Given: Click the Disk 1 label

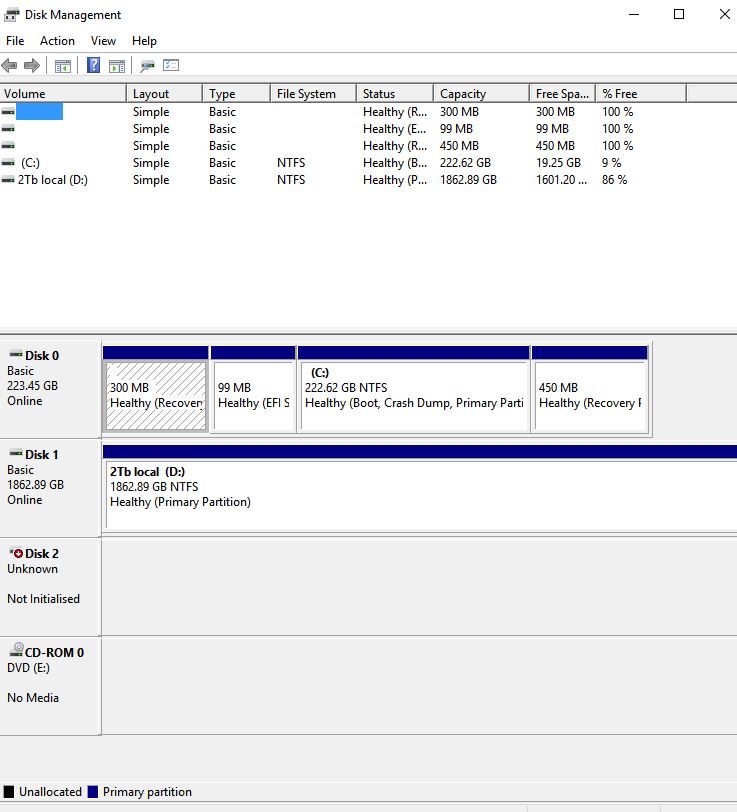Looking at the screenshot, I should pos(41,455).
